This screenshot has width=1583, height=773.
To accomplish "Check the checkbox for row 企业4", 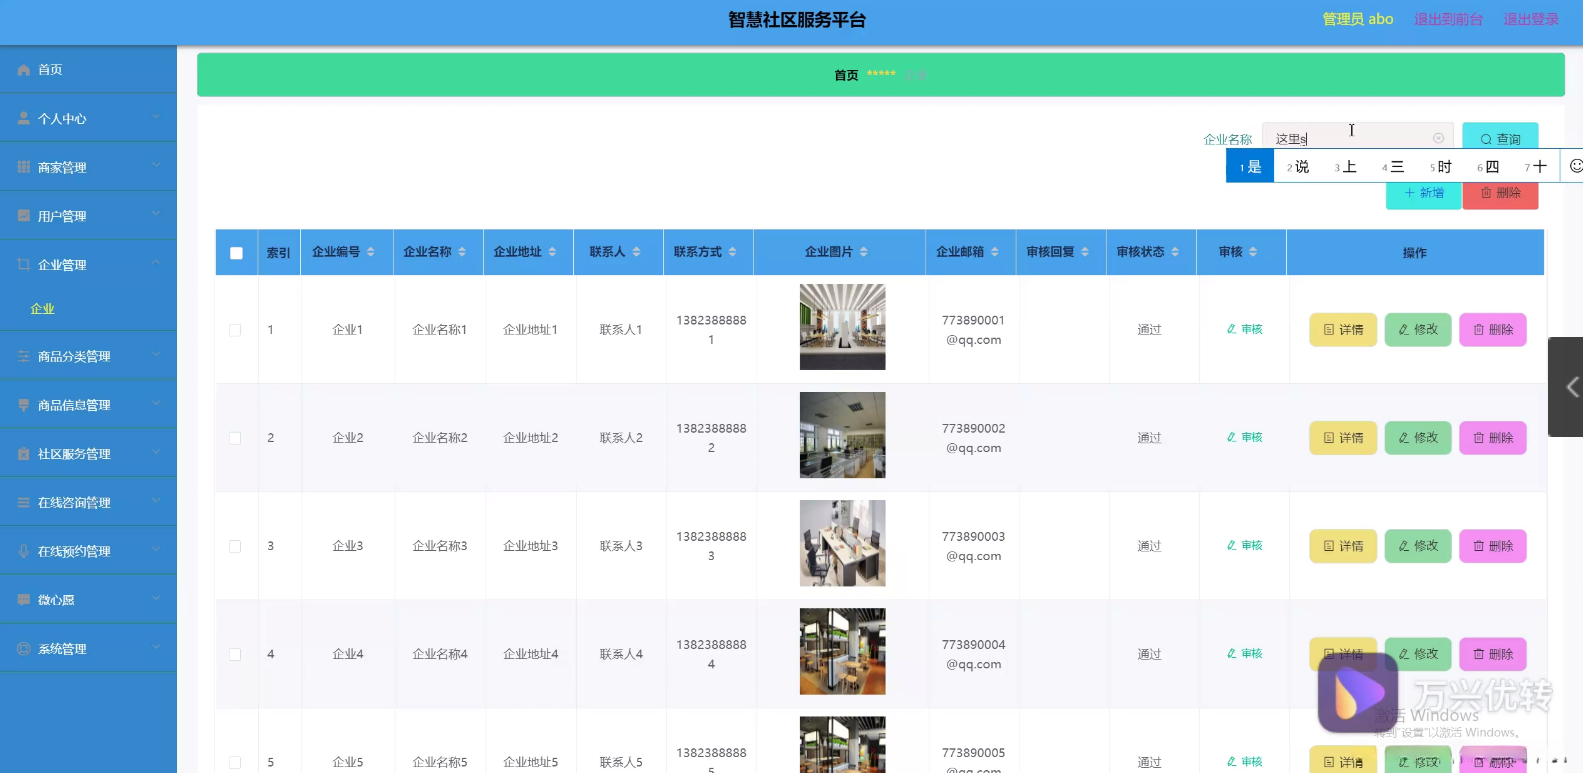I will click(235, 654).
